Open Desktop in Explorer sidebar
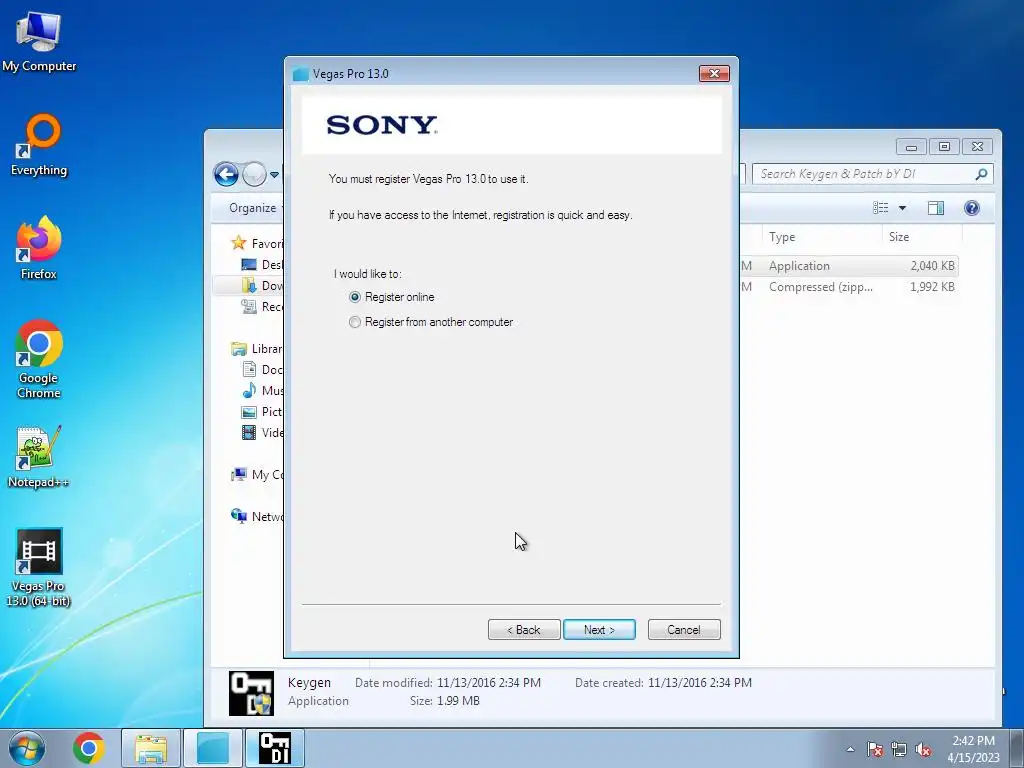 (x=263, y=264)
